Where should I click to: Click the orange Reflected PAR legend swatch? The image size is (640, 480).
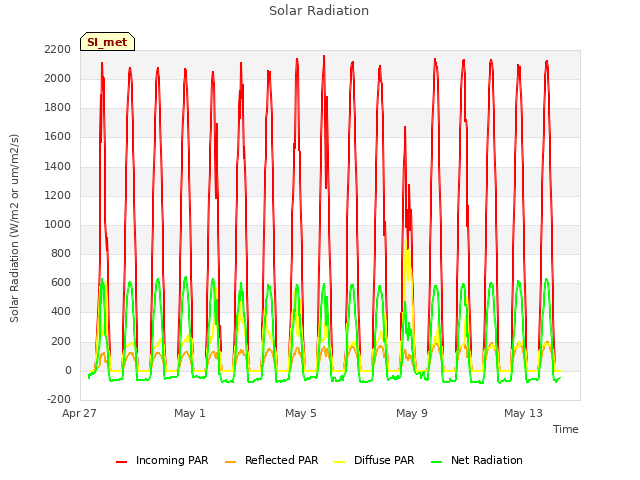[x=231, y=462]
